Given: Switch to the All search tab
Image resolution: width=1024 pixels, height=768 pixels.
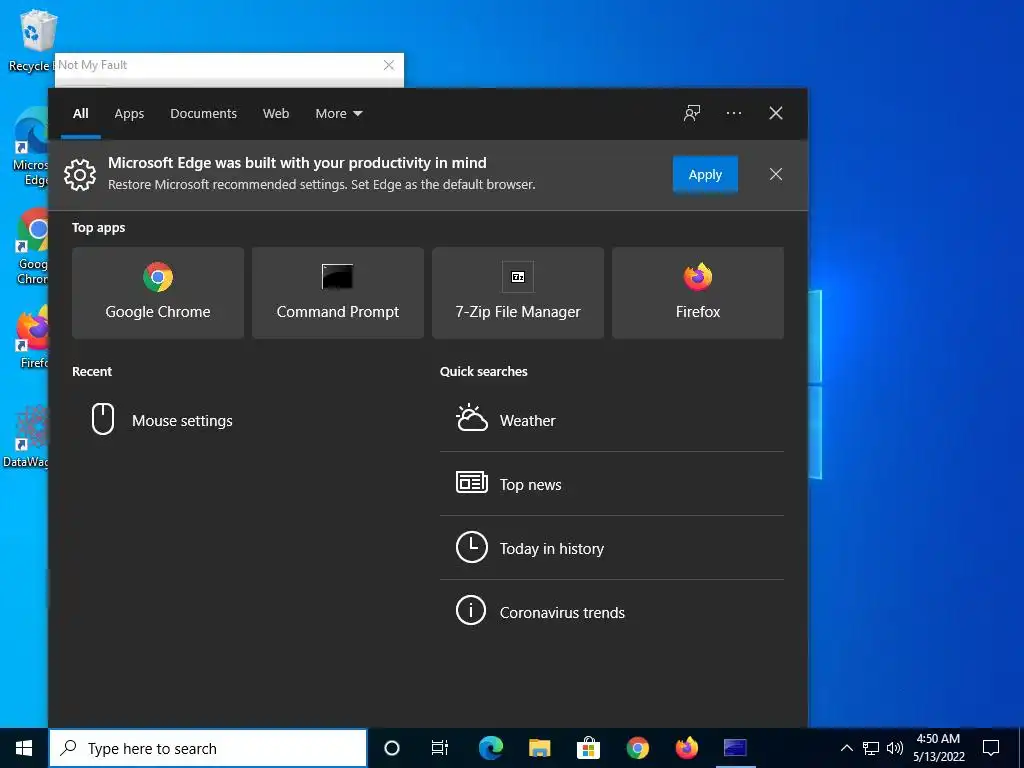Looking at the screenshot, I should pos(81,113).
